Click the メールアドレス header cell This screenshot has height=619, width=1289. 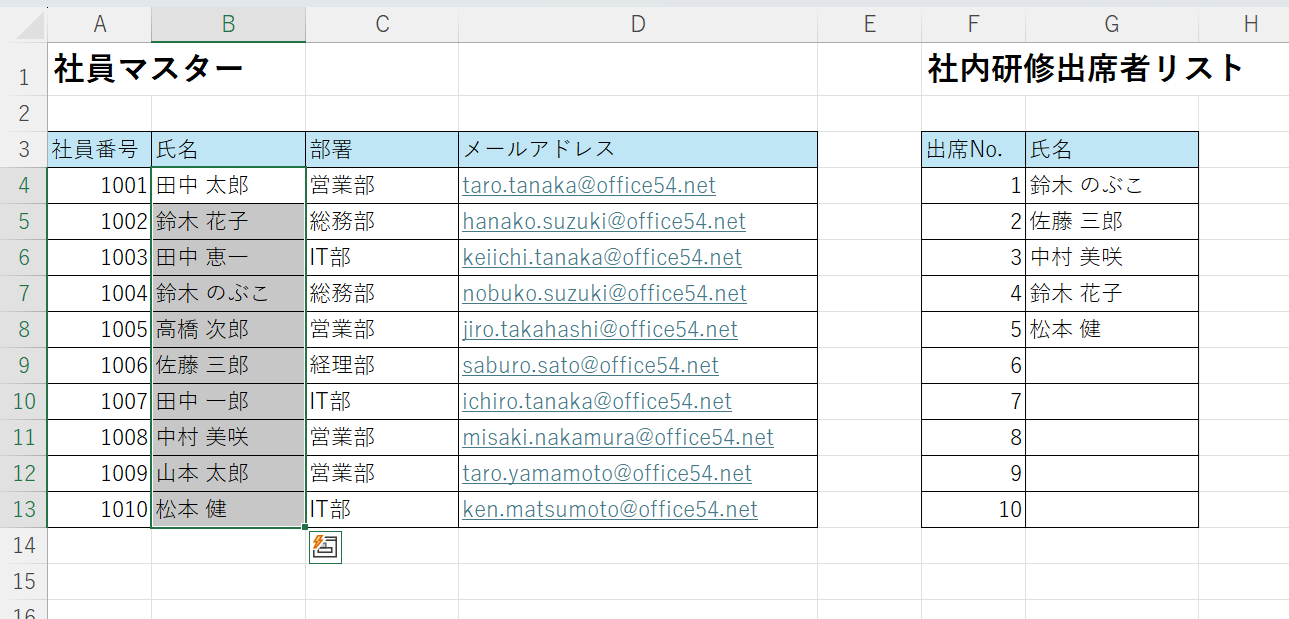coord(638,150)
